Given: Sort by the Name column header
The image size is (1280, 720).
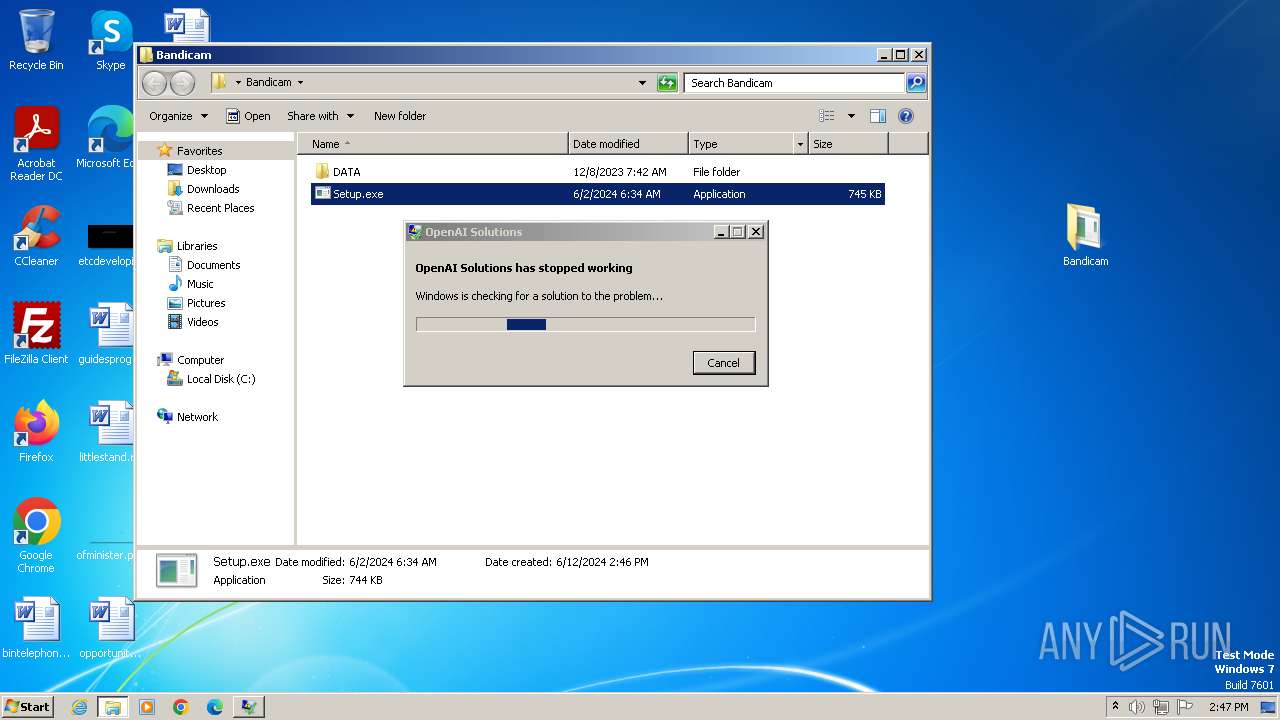Looking at the screenshot, I should point(432,144).
